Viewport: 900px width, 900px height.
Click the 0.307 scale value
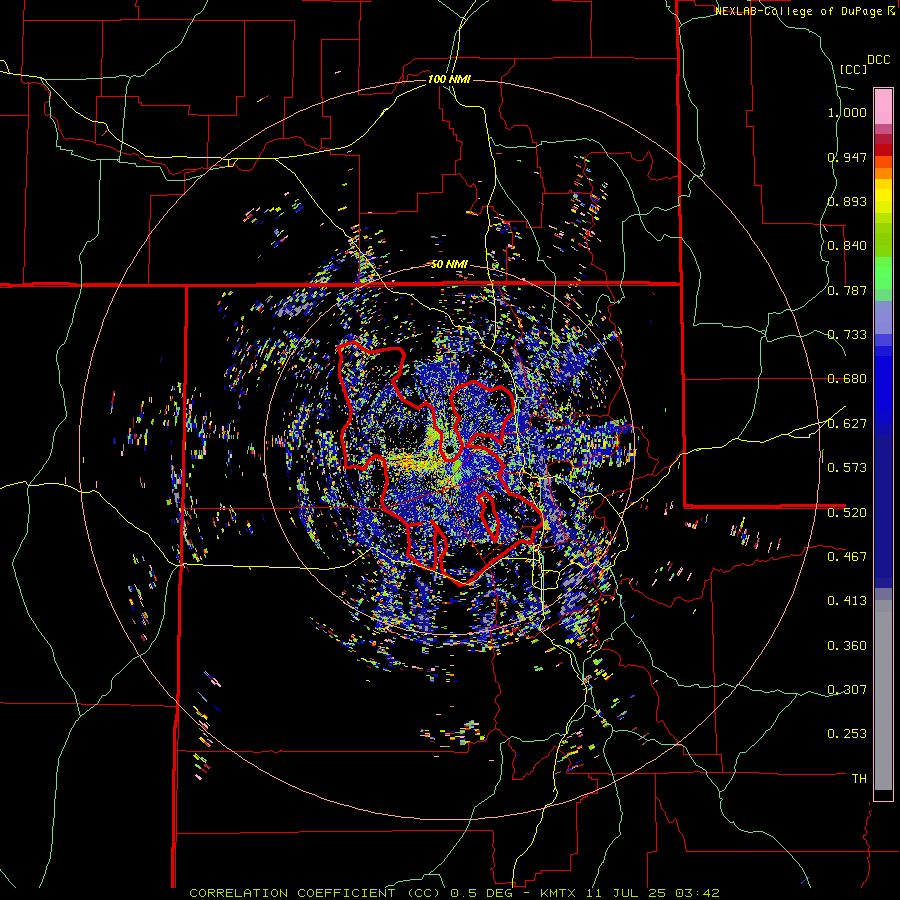coord(847,690)
